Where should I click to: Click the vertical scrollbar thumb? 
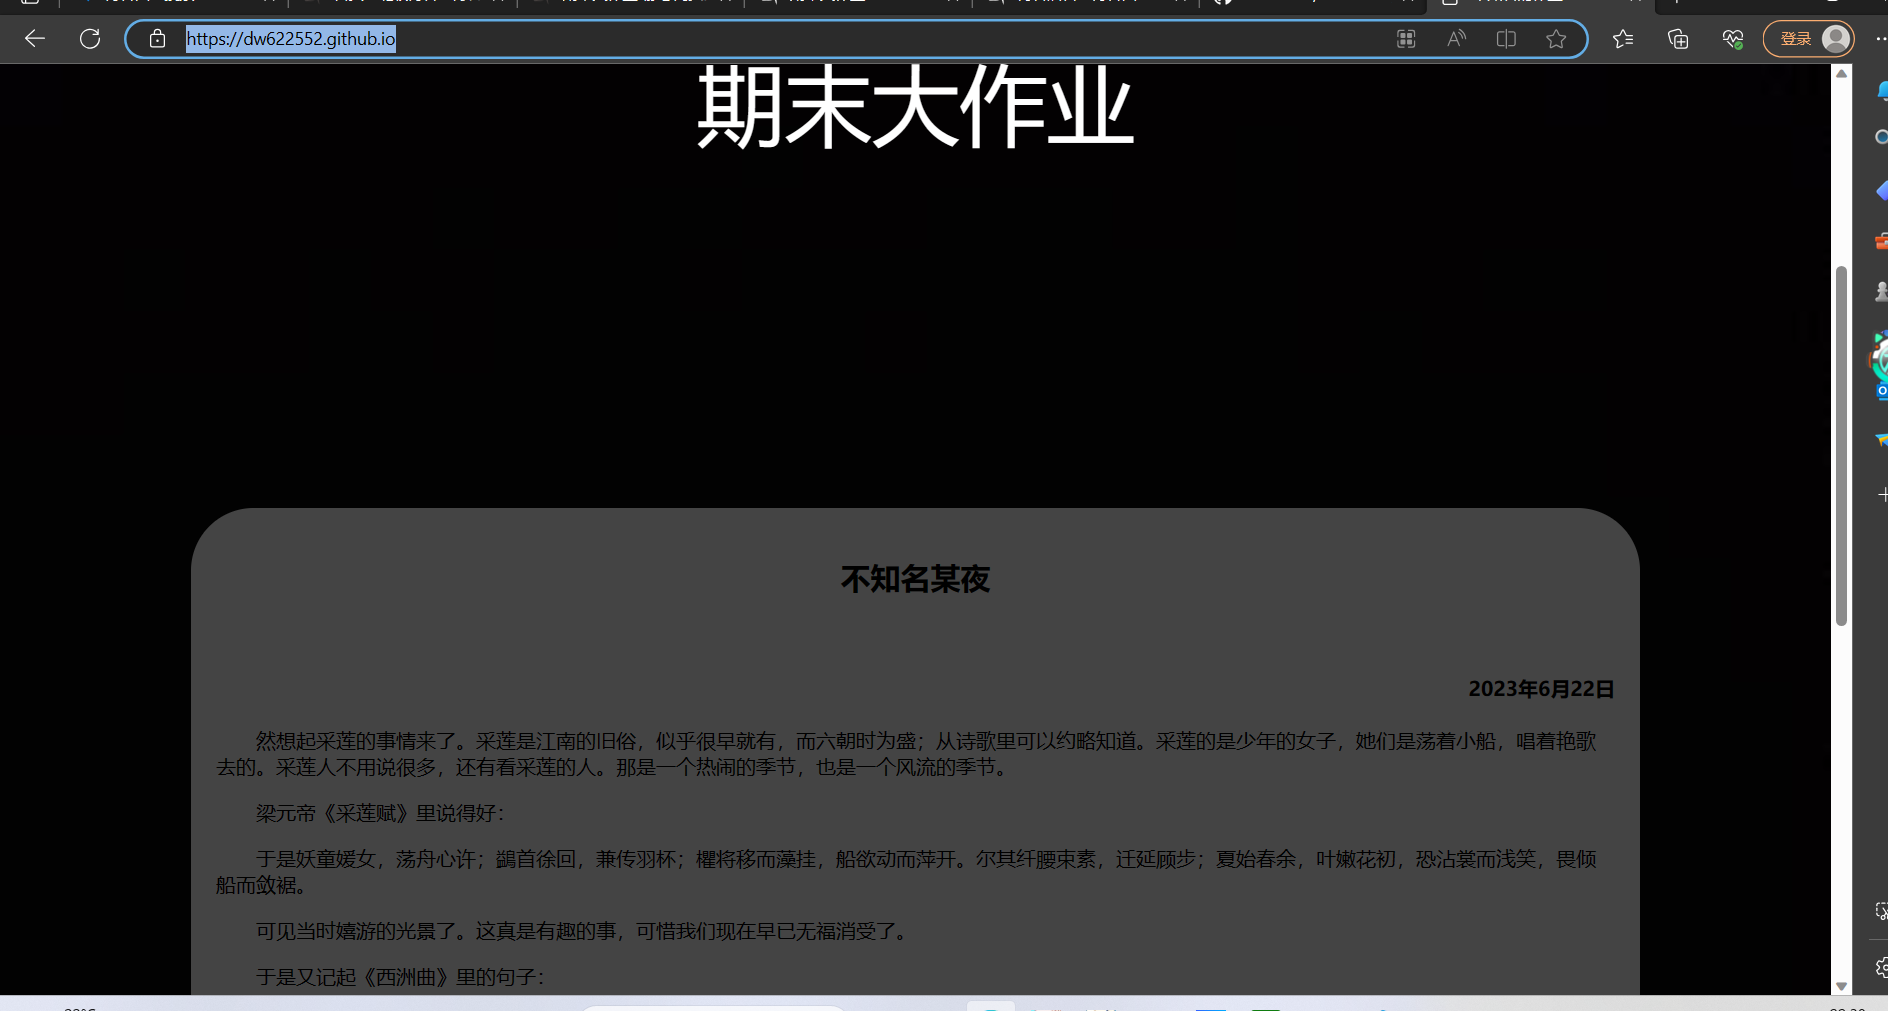(1841, 446)
